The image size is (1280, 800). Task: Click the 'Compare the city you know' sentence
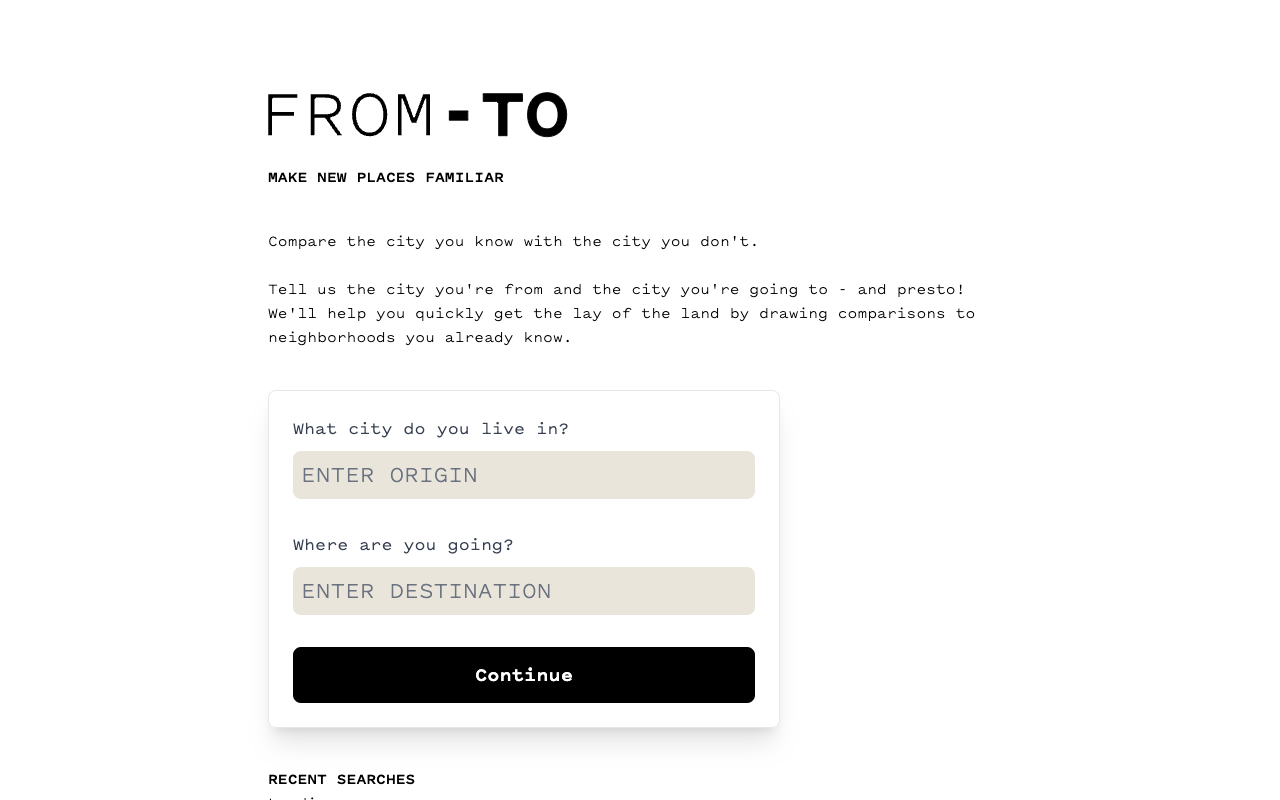click(x=513, y=241)
